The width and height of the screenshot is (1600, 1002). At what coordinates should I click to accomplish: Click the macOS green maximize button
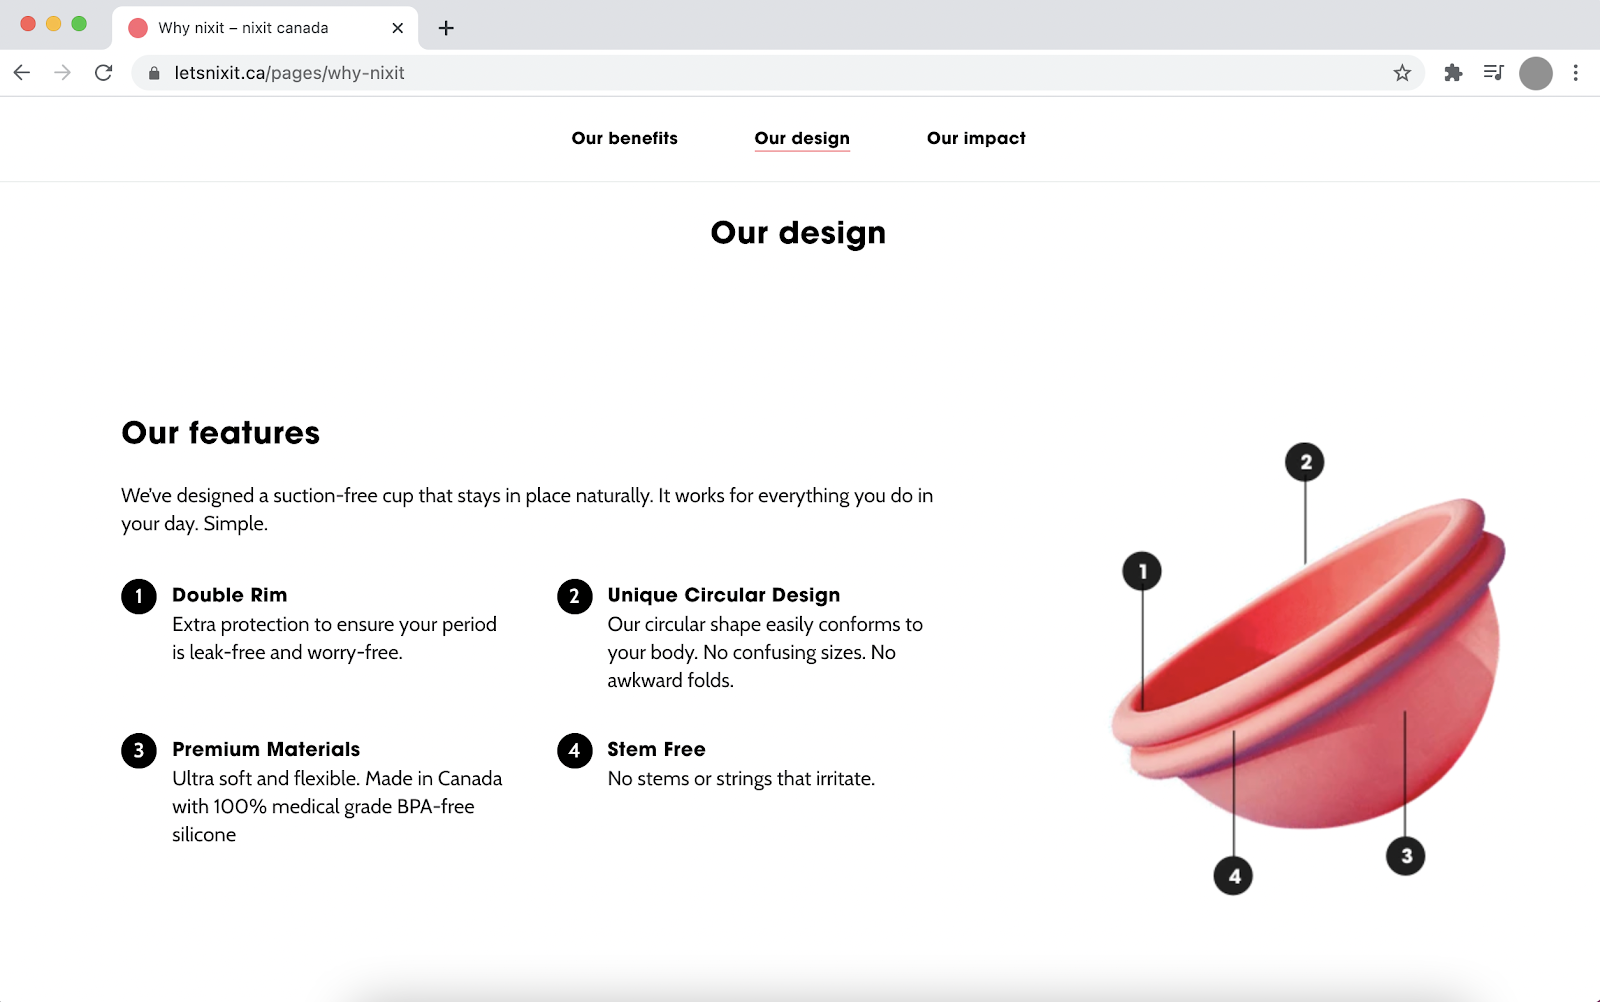tap(79, 24)
